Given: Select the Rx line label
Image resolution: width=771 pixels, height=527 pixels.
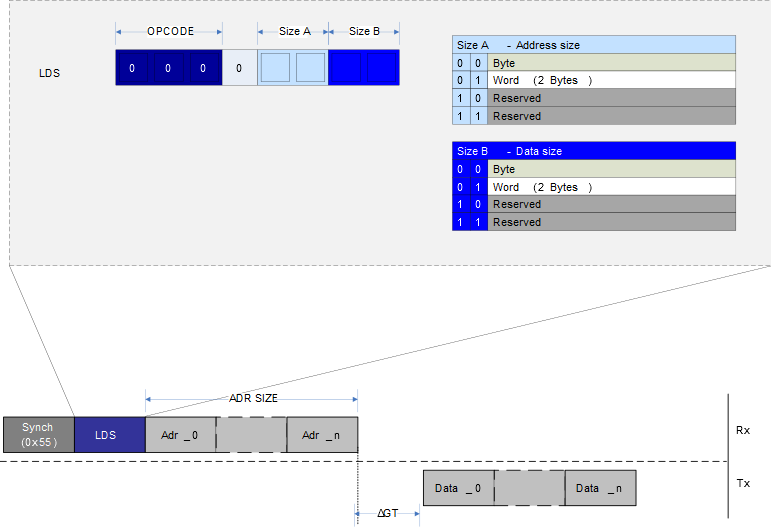Looking at the screenshot, I should [x=742, y=430].
